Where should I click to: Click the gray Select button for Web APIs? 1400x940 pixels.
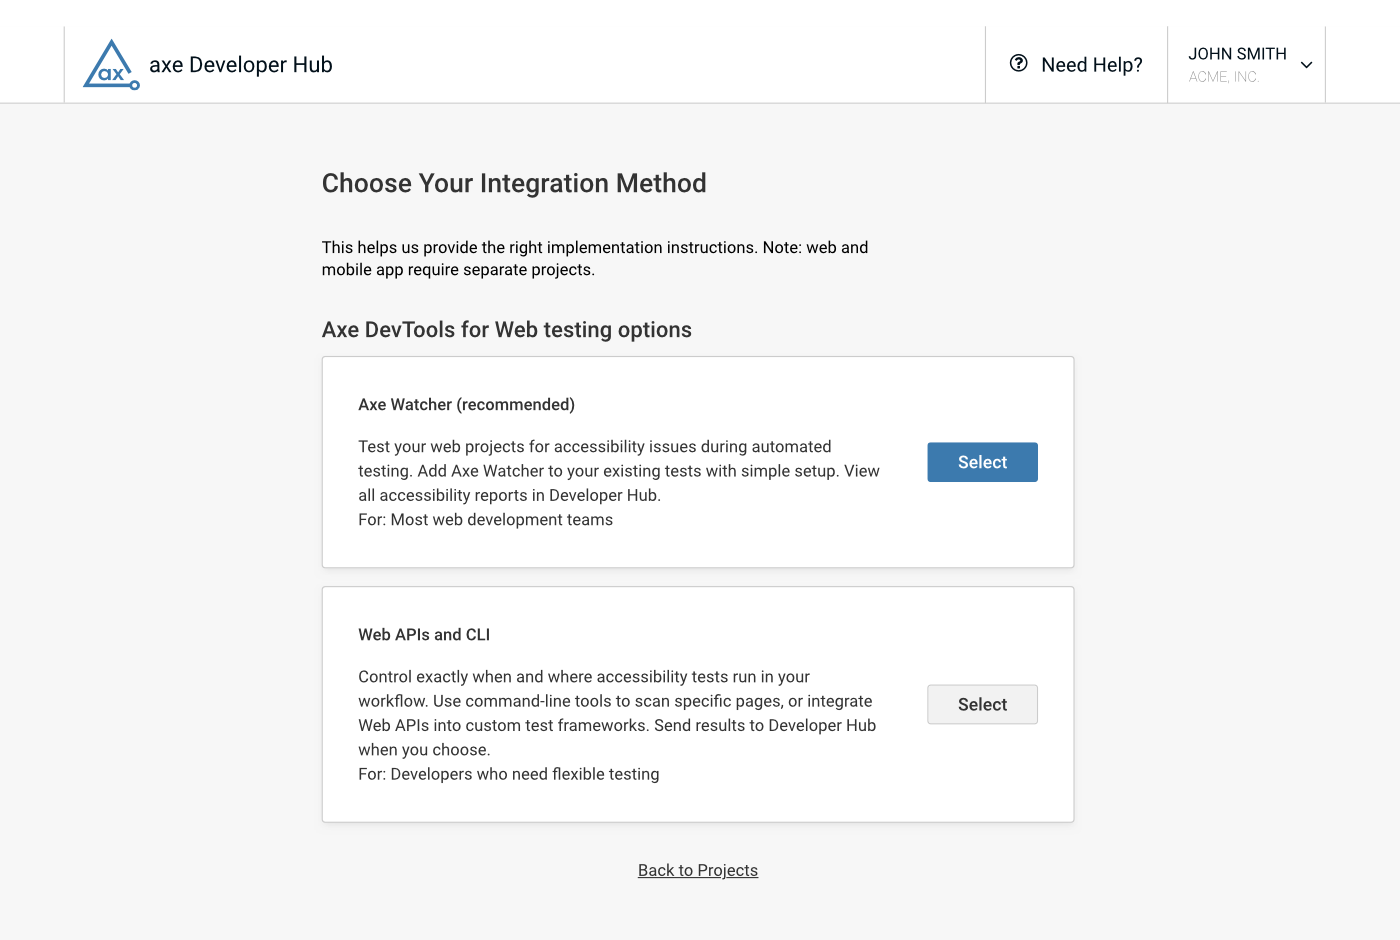pos(982,704)
